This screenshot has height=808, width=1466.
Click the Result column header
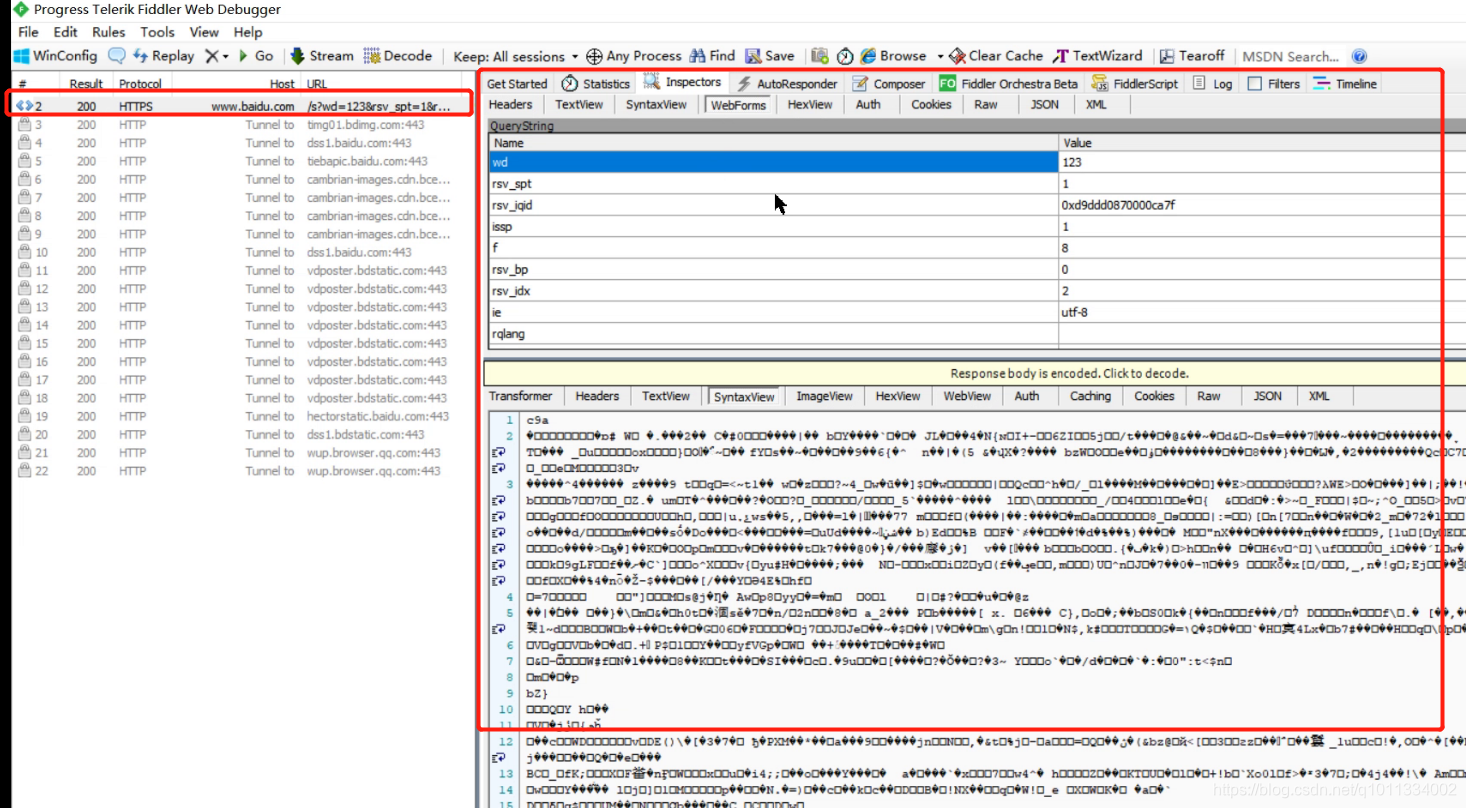coord(86,84)
